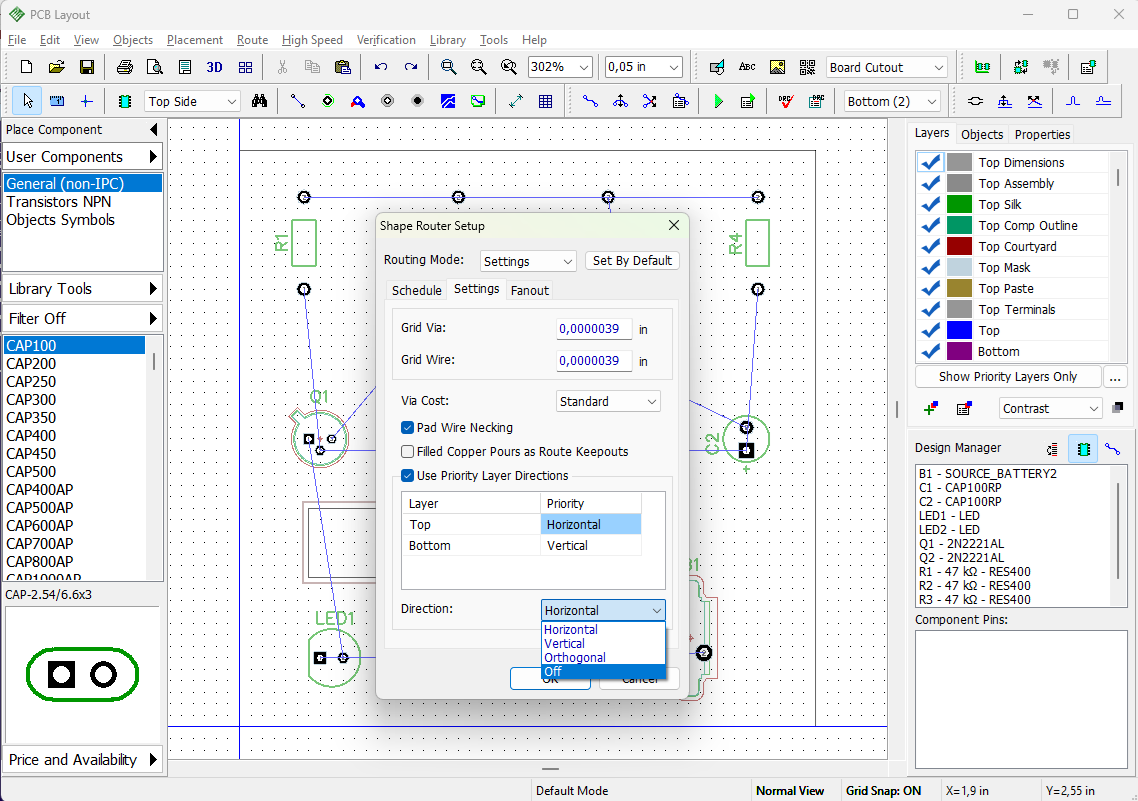Click Filter Off button

pos(82,319)
